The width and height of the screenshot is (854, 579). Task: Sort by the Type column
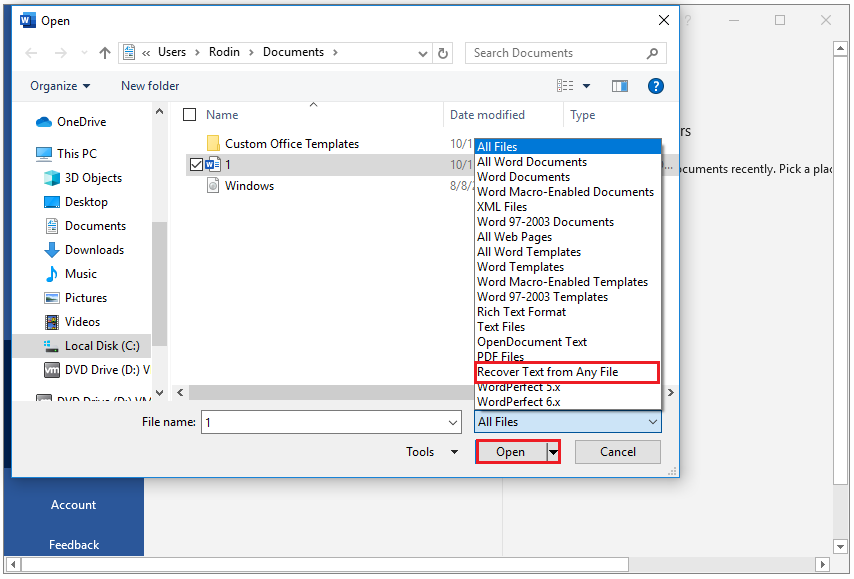pyautogui.click(x=582, y=115)
